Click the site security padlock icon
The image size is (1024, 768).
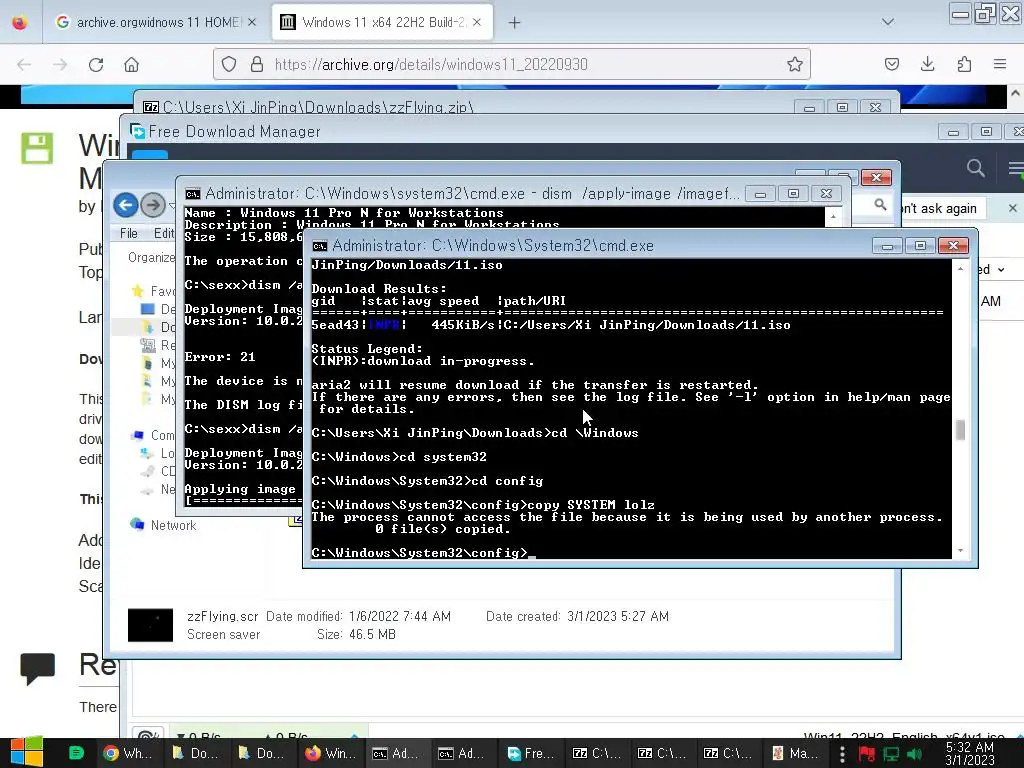click(x=257, y=64)
